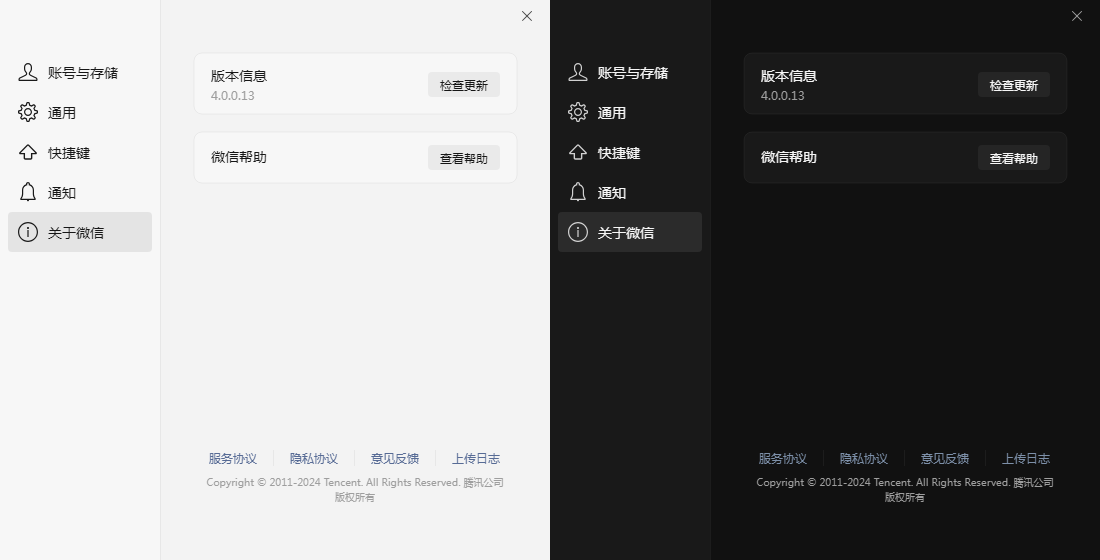
Task: Open 服务协议 link in the dark window
Action: (783, 458)
